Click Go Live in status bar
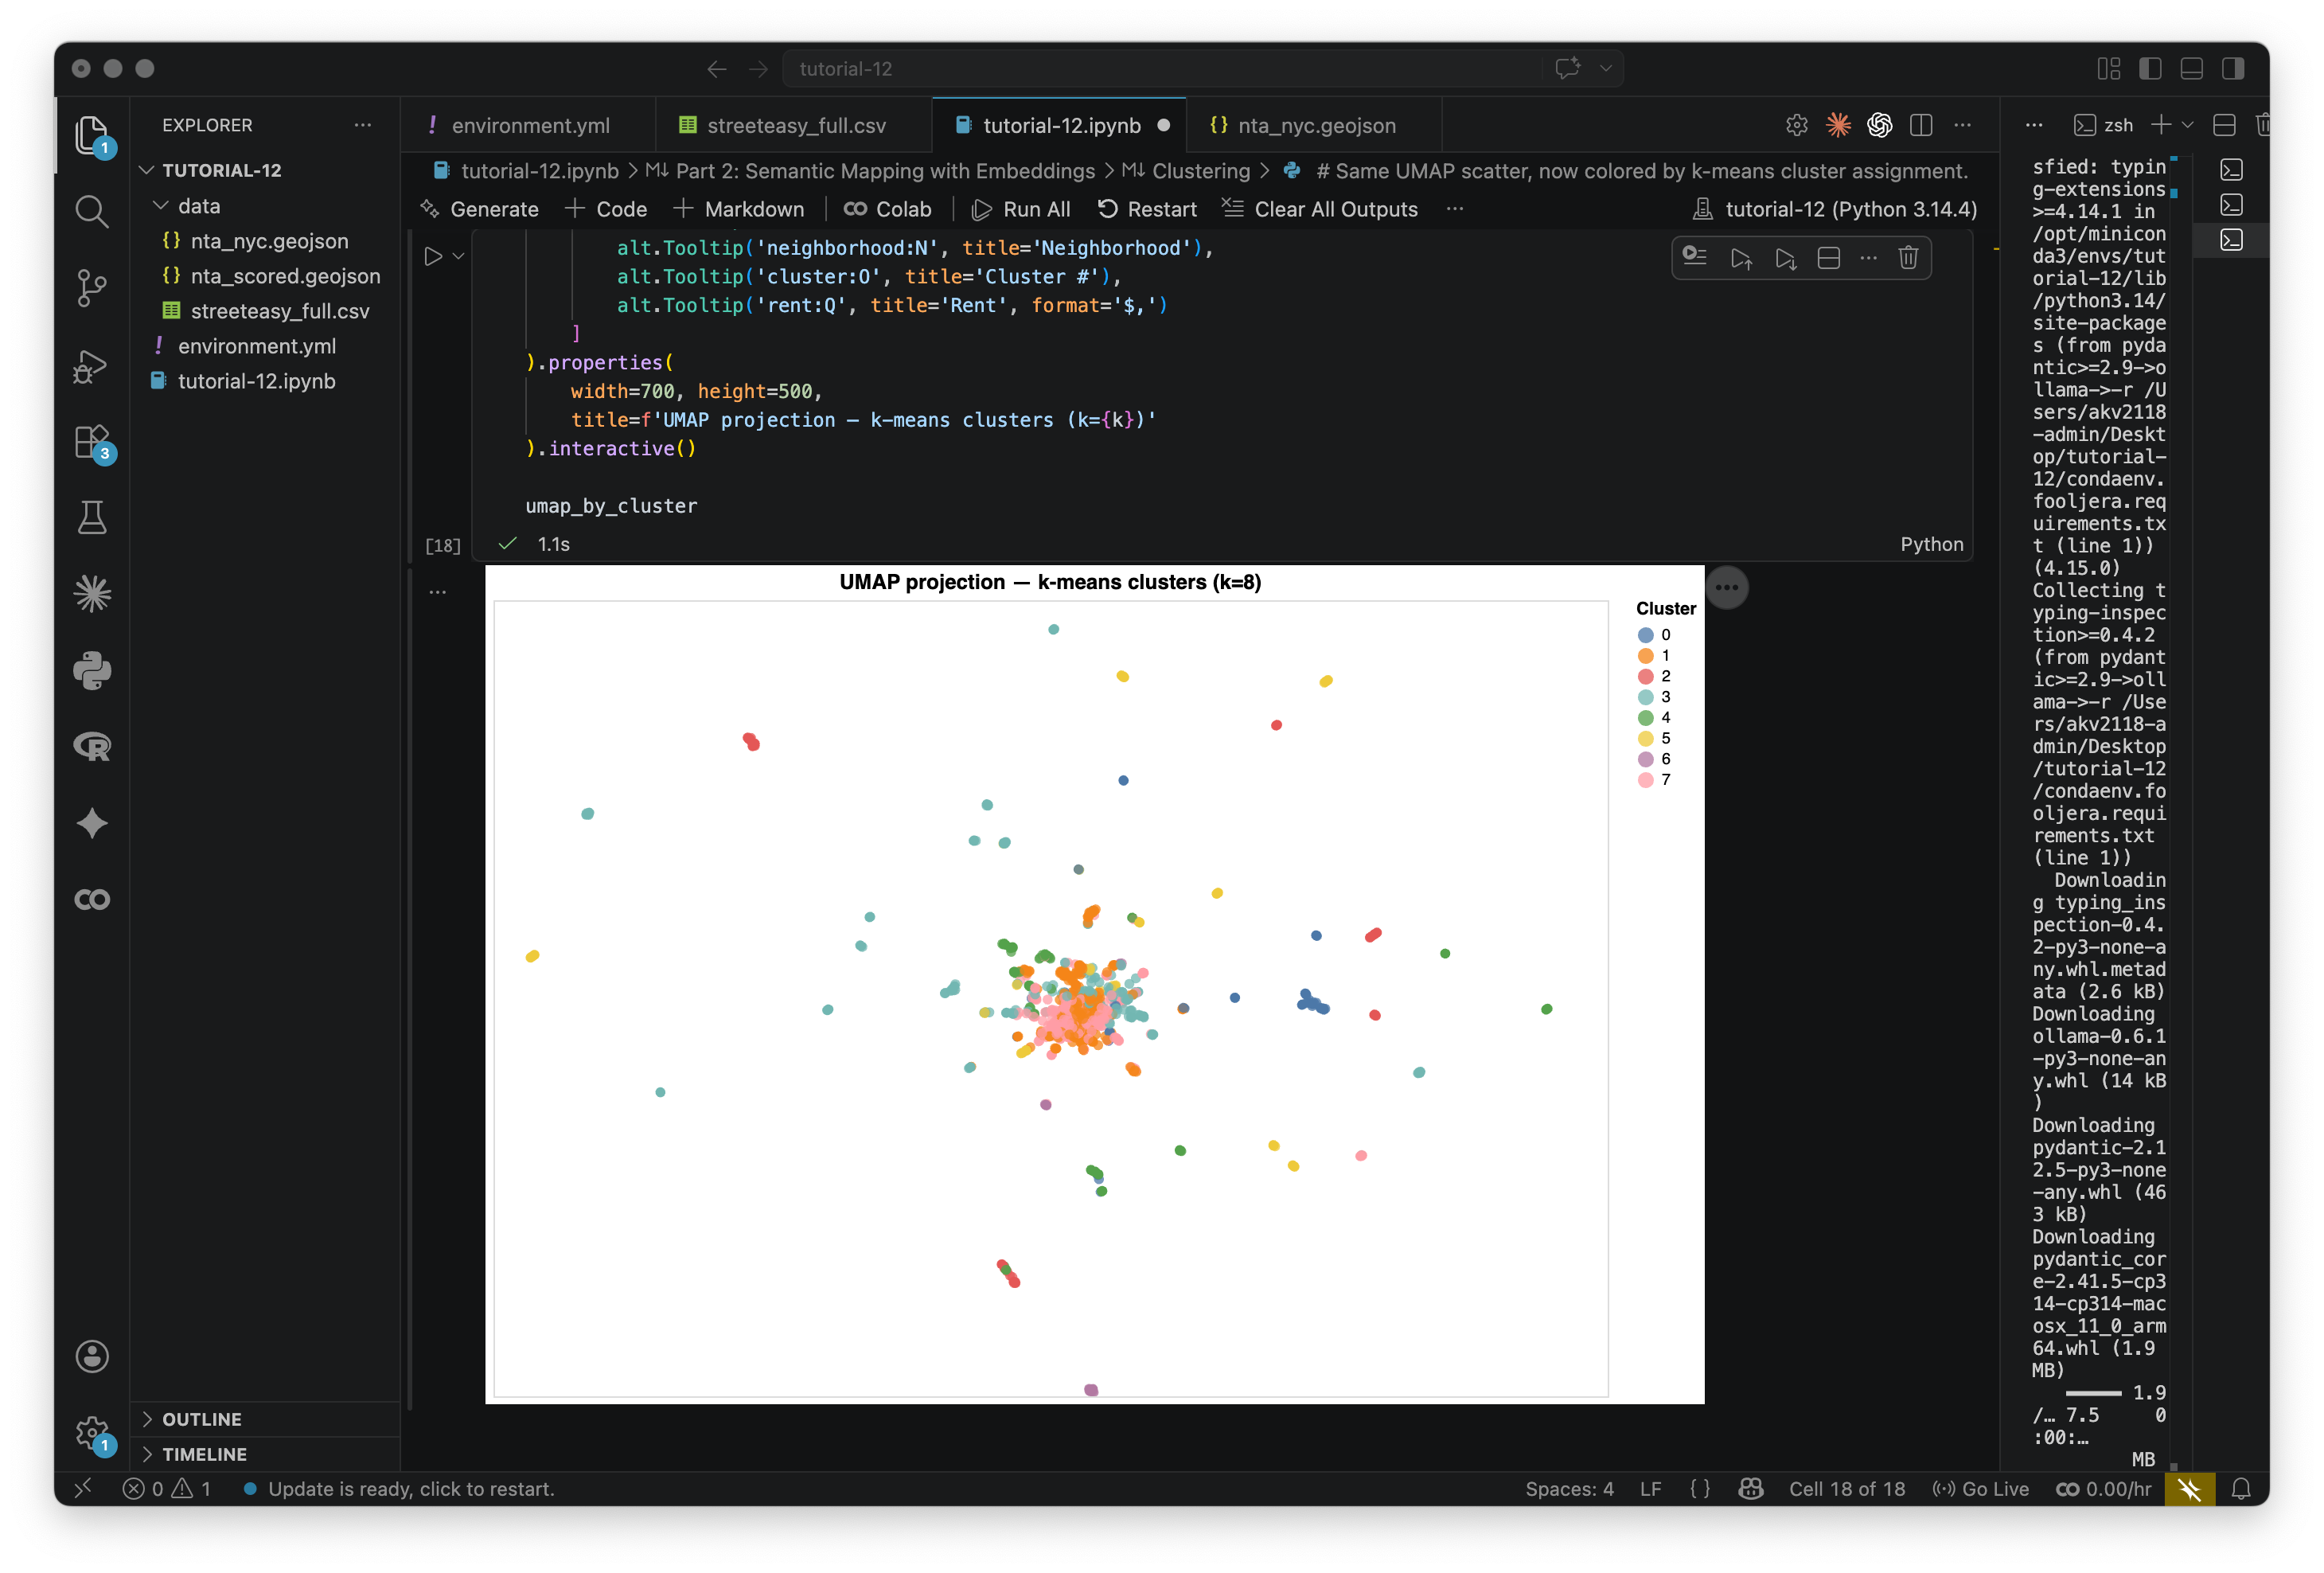This screenshot has height=1573, width=2324. click(1980, 1489)
